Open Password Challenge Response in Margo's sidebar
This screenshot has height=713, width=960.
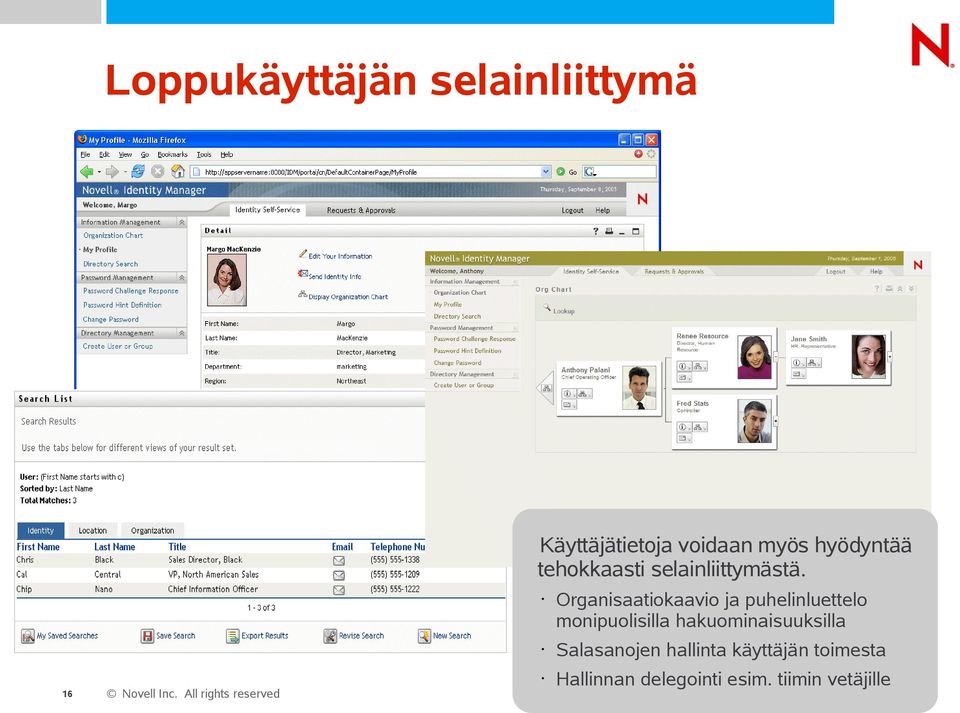coord(130,291)
